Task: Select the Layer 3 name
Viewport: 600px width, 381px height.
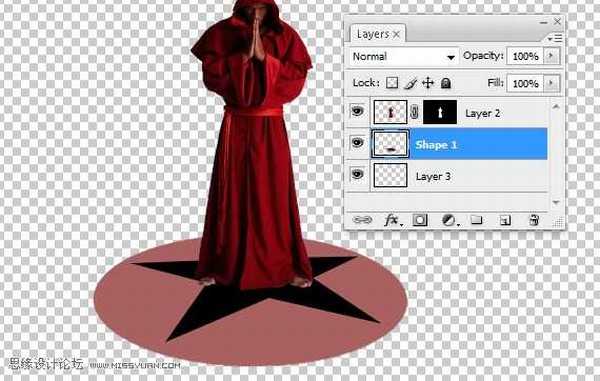Action: [x=433, y=176]
